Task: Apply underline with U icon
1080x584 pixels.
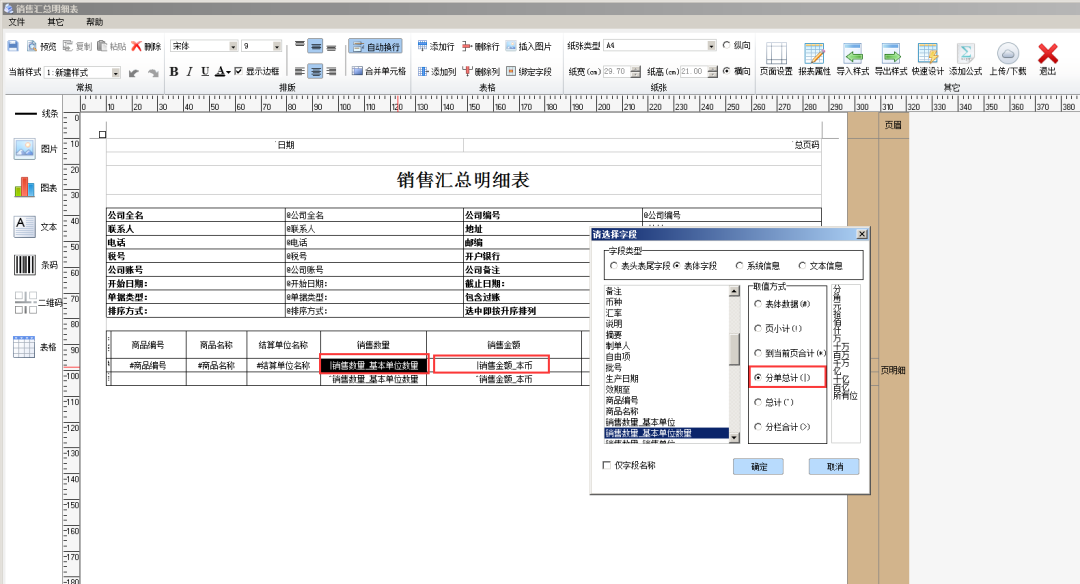Action: [205, 72]
